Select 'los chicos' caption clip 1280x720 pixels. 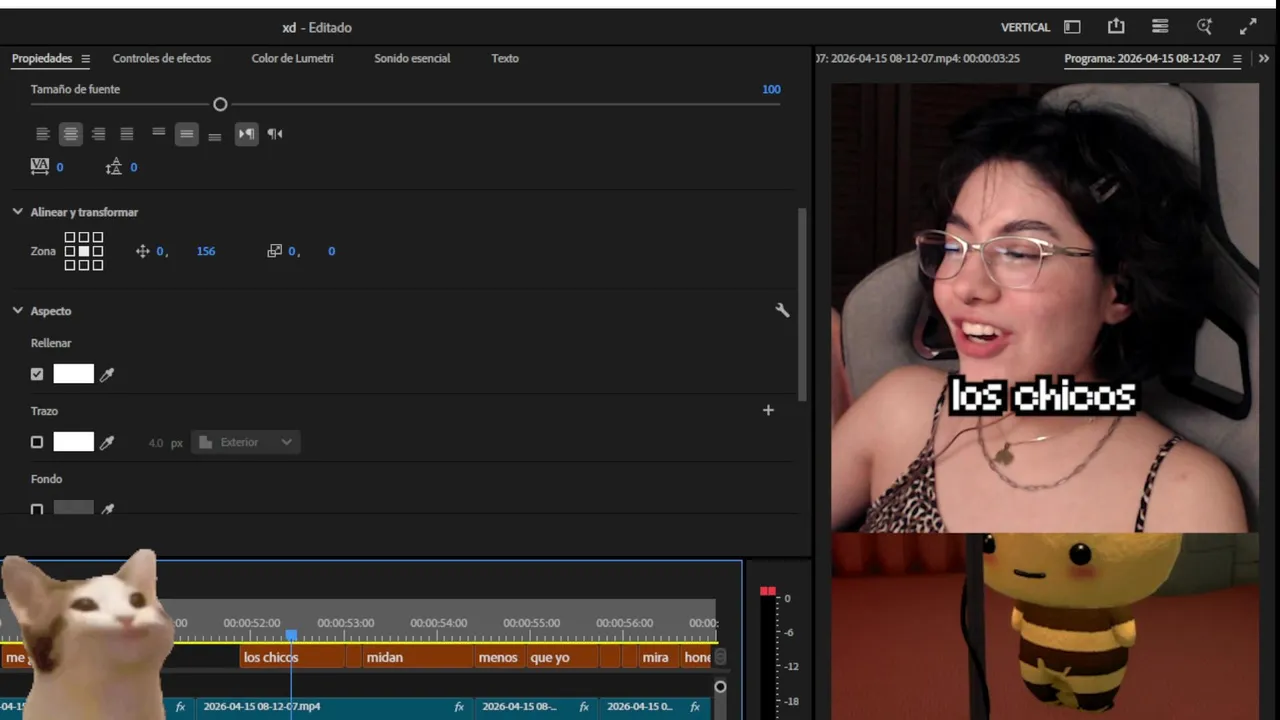[x=293, y=657]
